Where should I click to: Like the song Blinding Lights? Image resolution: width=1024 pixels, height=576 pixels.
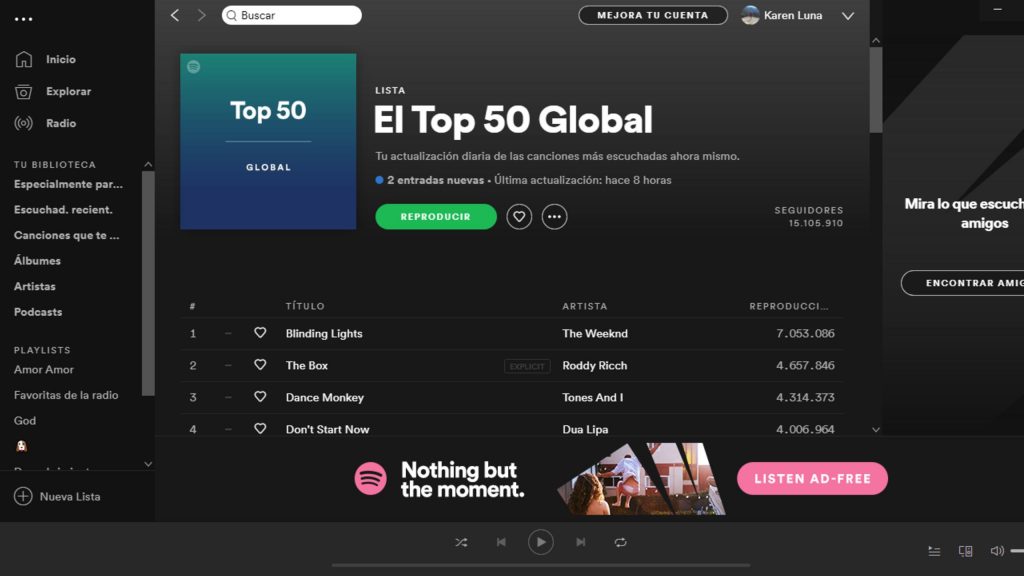260,333
